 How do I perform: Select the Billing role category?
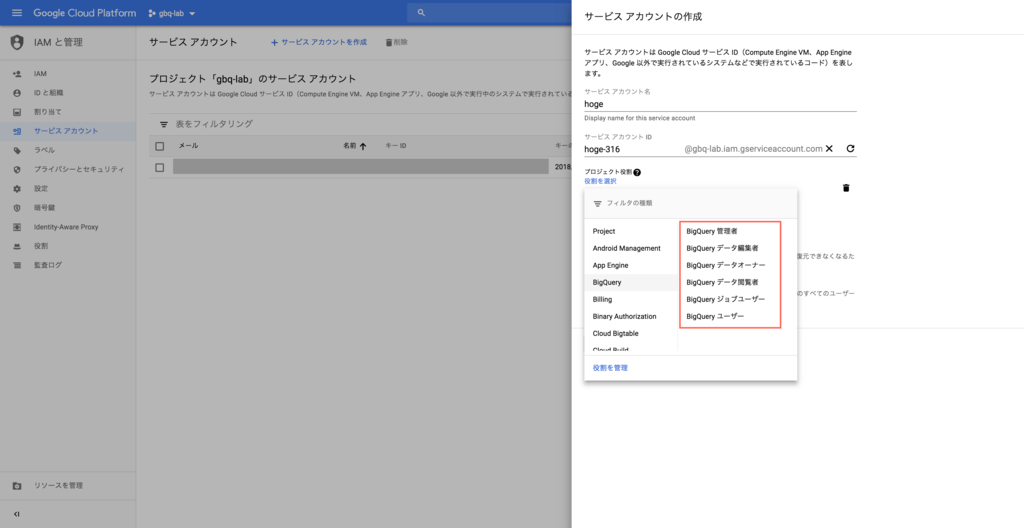[631, 299]
